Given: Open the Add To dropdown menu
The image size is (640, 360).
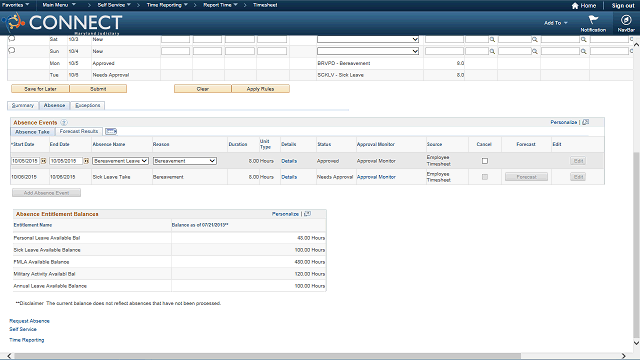Looking at the screenshot, I should [556, 23].
